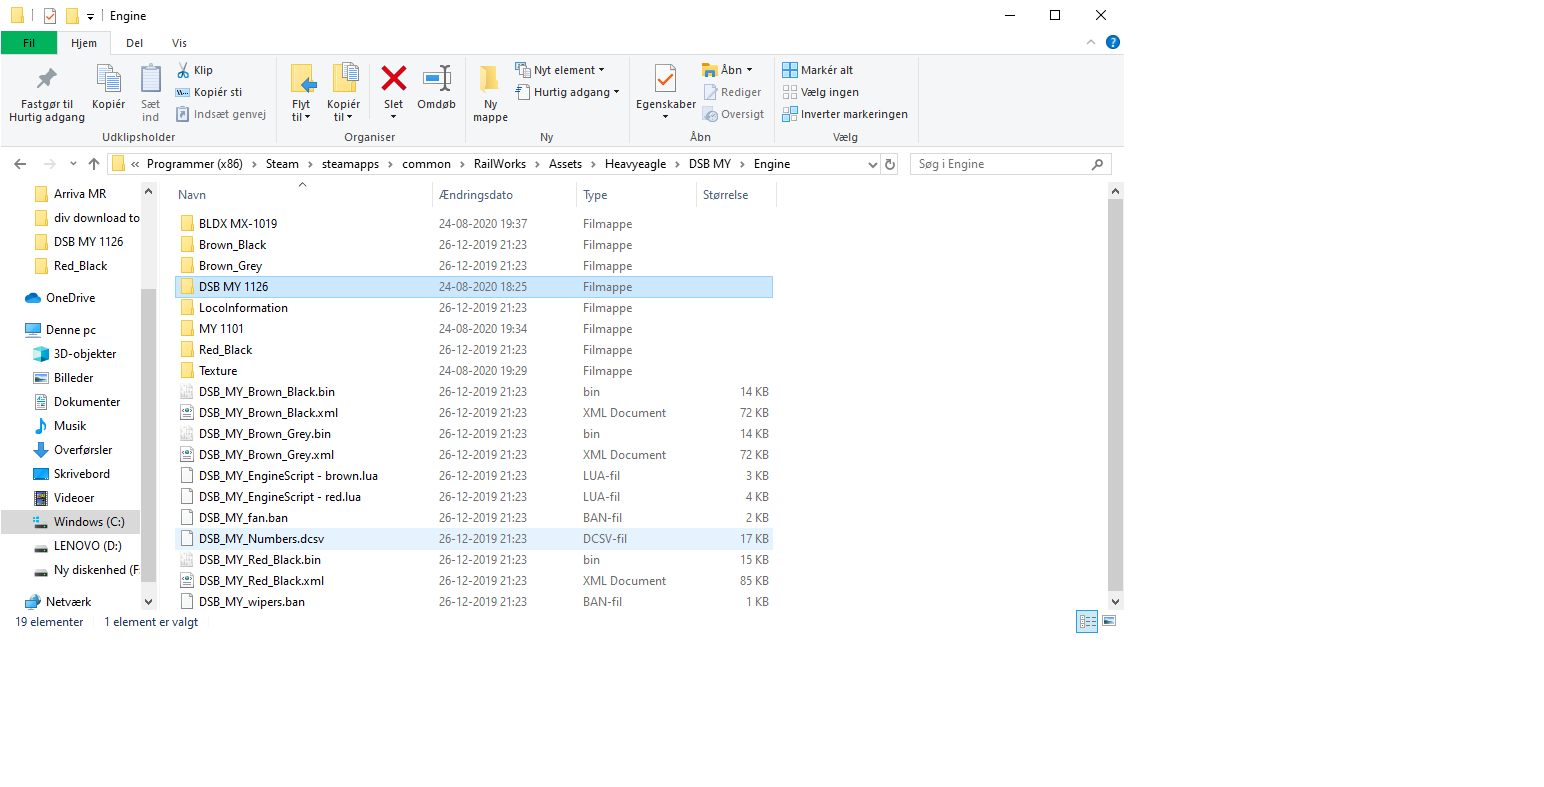Expand the Flyt til dropdown
Screen dimensions: 1544x787
tap(301, 117)
